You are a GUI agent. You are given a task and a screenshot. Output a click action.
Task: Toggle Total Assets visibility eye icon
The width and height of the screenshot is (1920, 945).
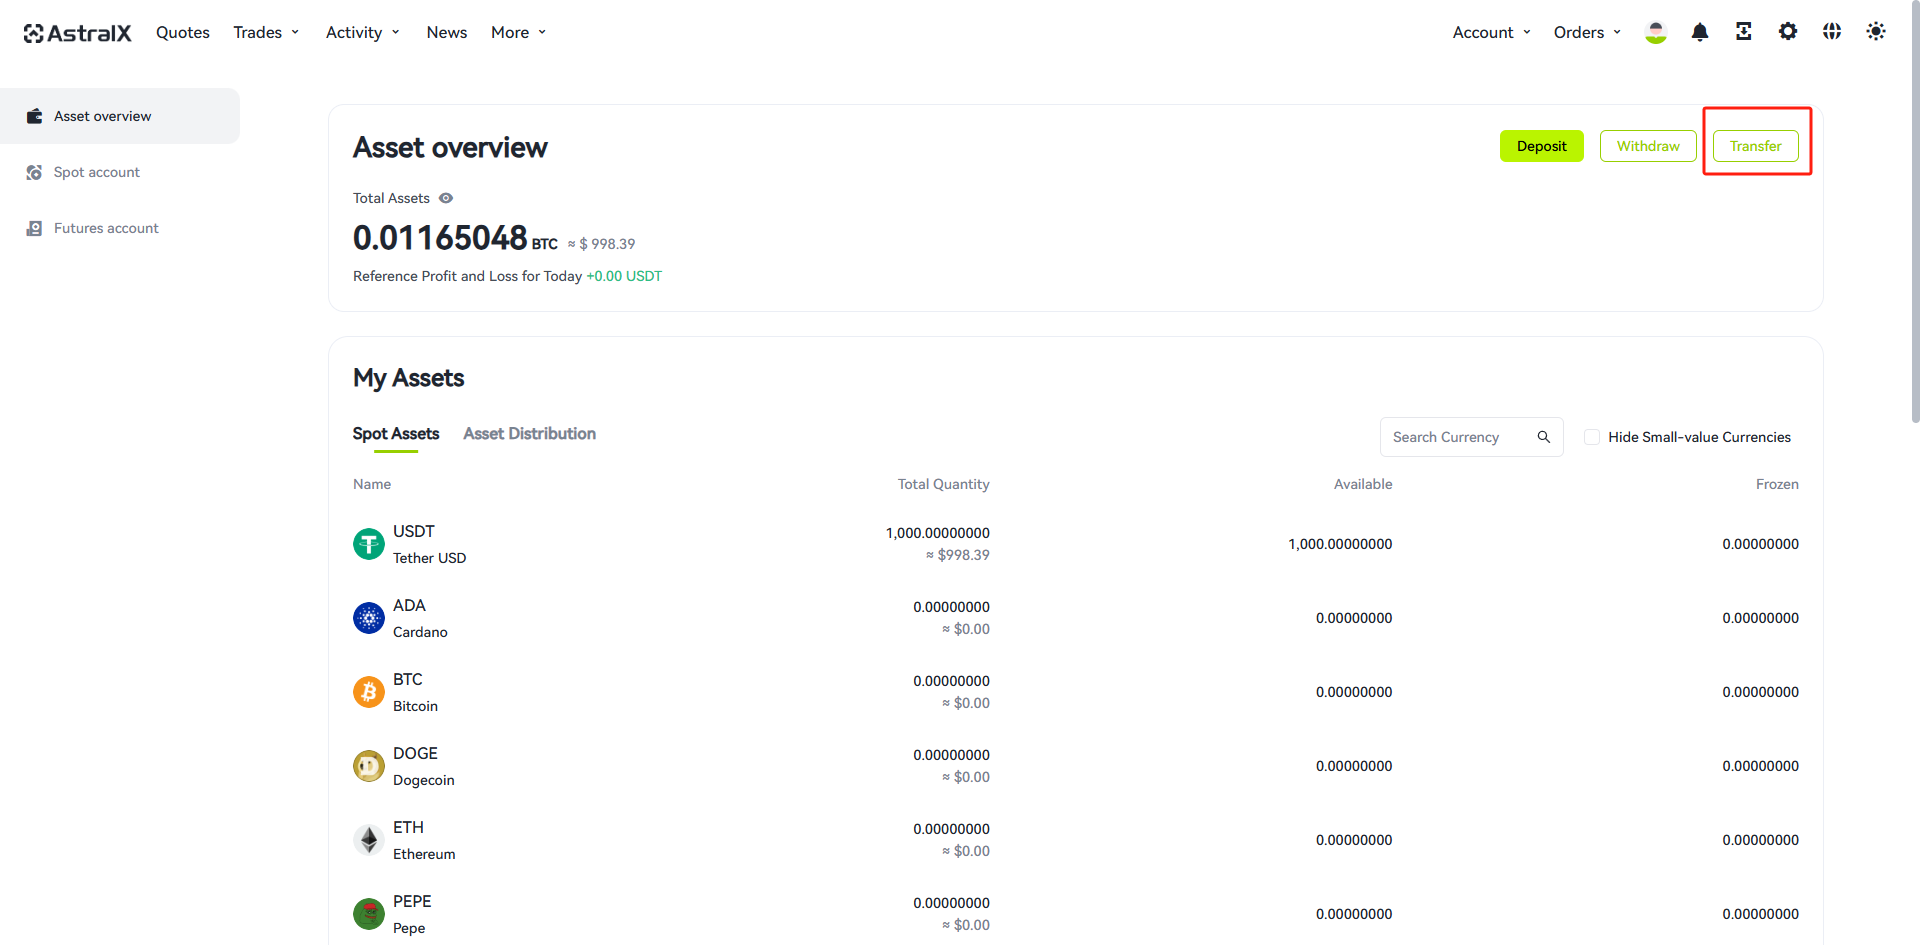coord(446,198)
